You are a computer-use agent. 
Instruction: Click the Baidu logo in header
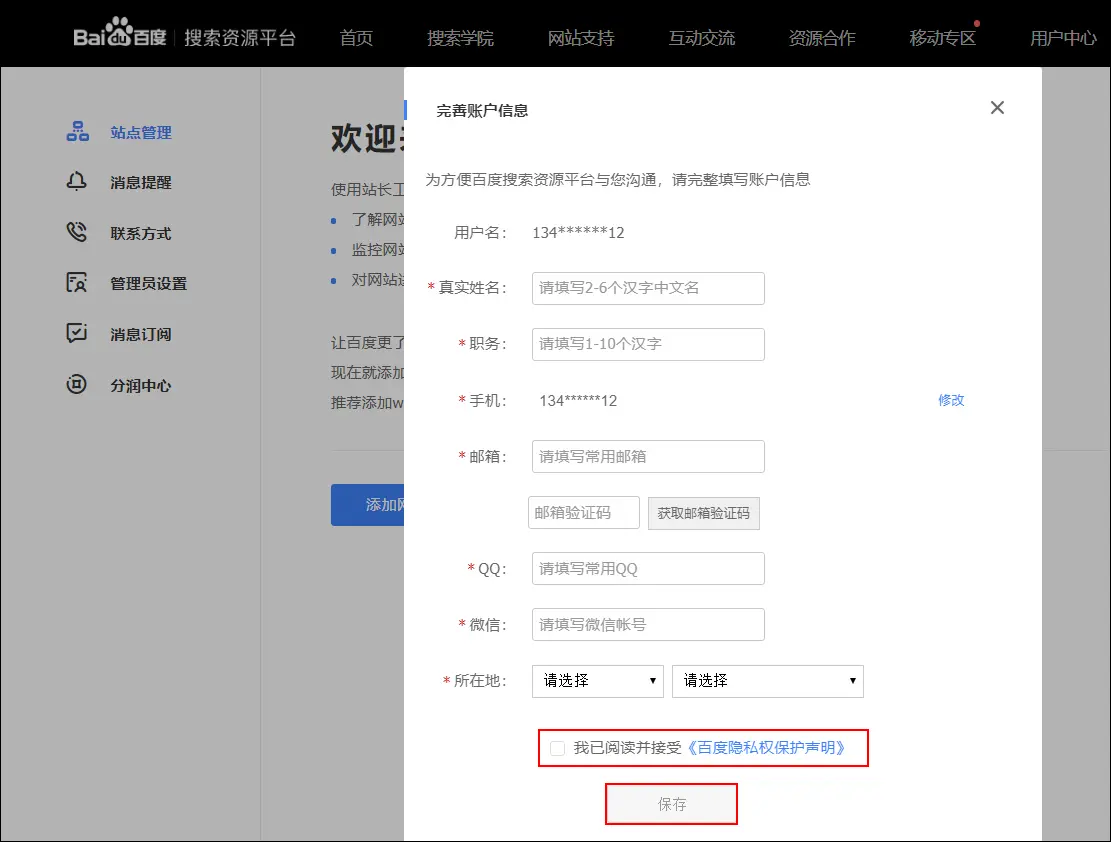tap(117, 37)
